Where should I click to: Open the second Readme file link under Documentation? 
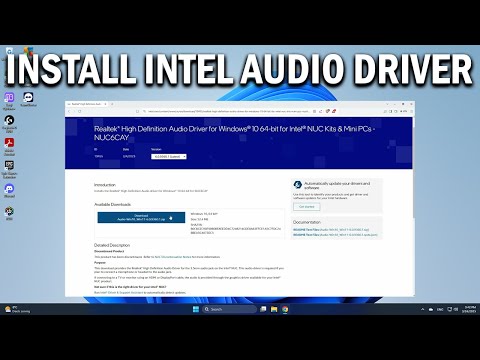(x=335, y=235)
